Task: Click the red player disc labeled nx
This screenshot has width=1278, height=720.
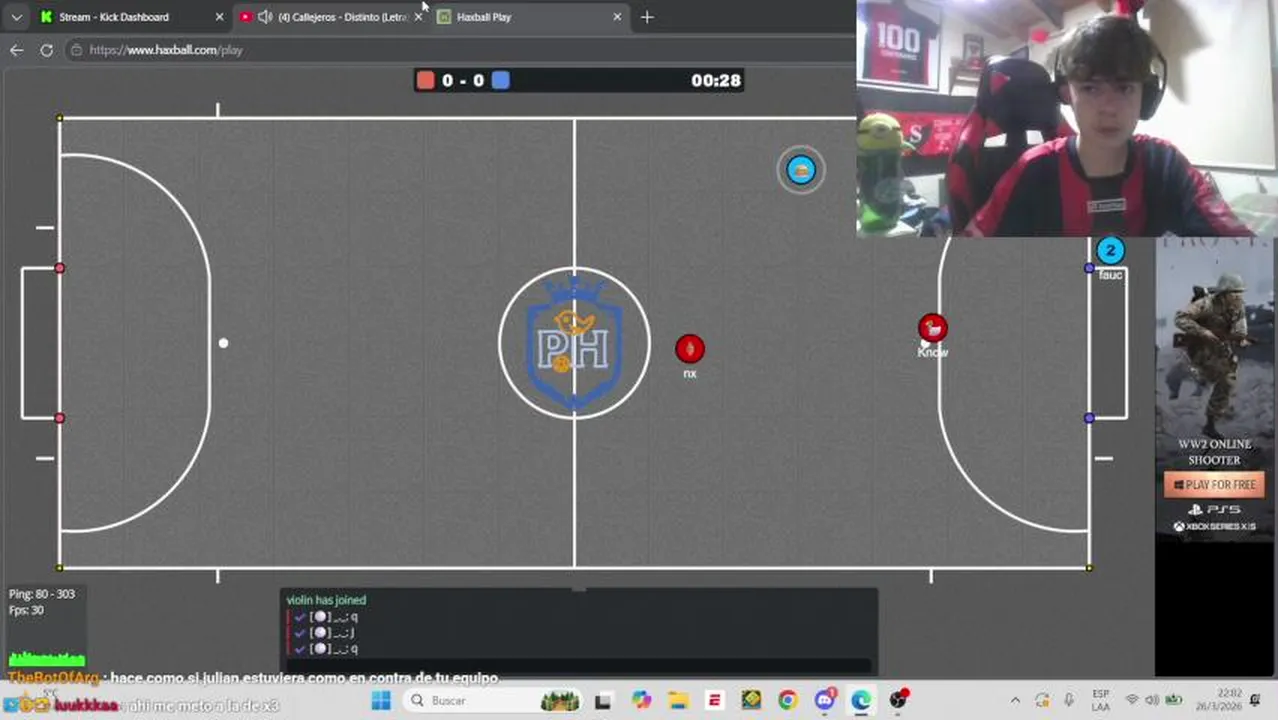Action: (690, 348)
